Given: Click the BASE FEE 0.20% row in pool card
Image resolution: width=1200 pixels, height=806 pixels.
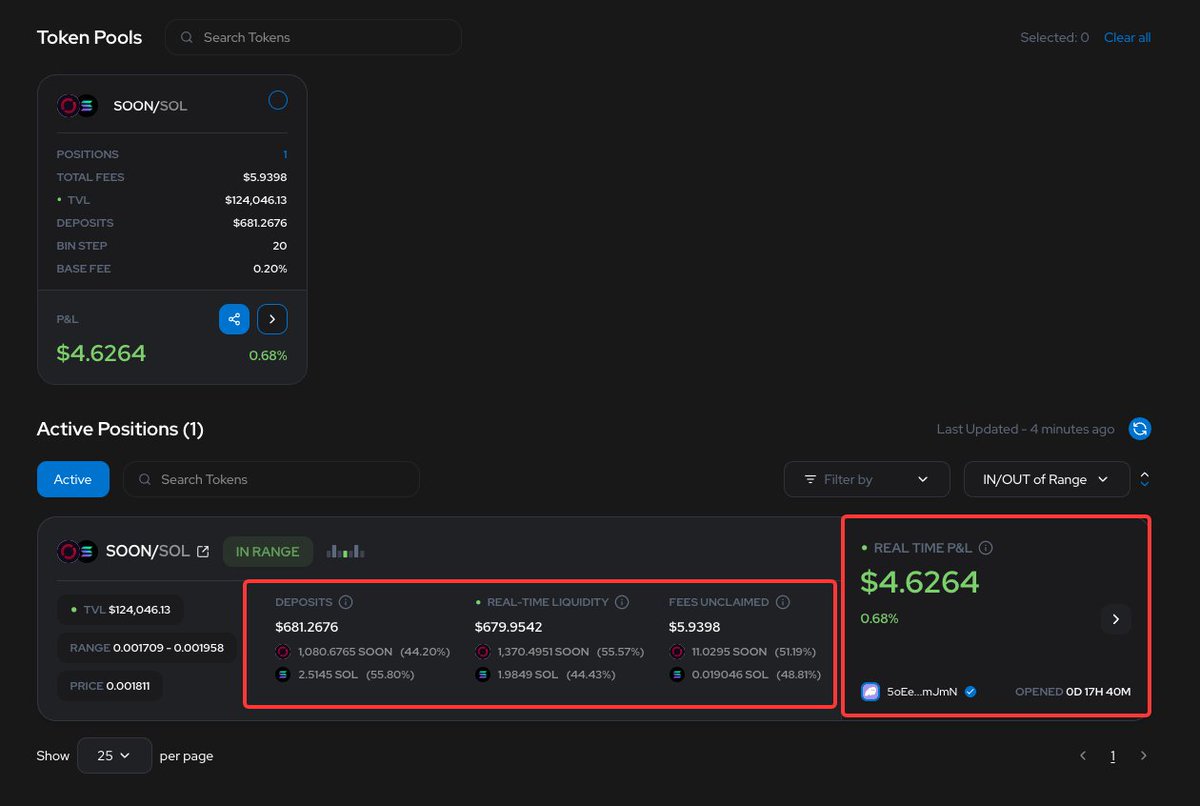Looking at the screenshot, I should pyautogui.click(x=172, y=269).
